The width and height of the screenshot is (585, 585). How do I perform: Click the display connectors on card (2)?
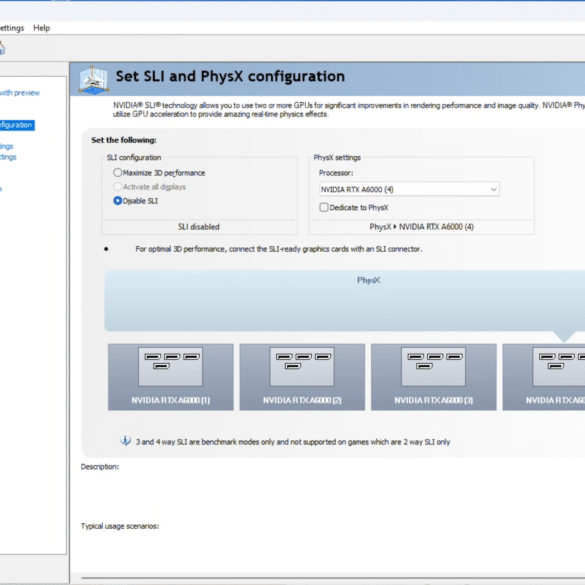coord(303,361)
